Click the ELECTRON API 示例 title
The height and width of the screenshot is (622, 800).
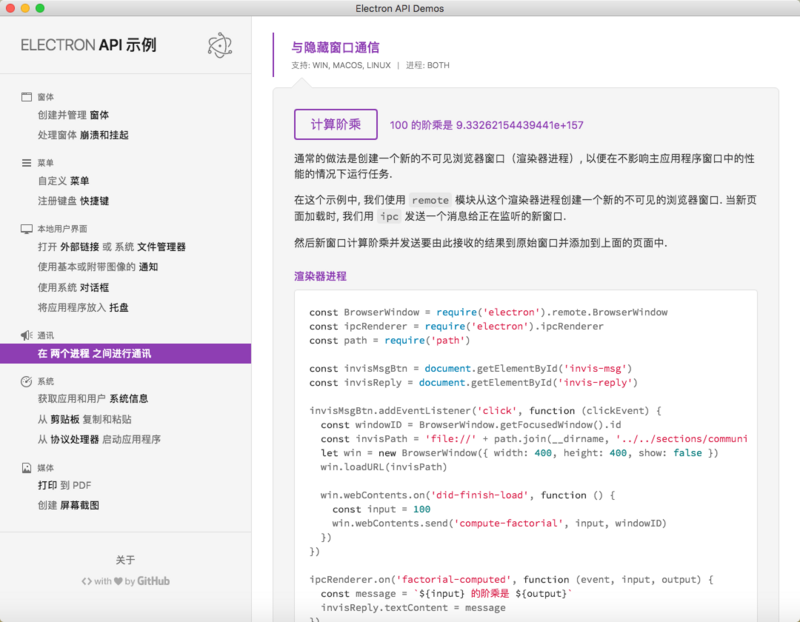point(88,45)
